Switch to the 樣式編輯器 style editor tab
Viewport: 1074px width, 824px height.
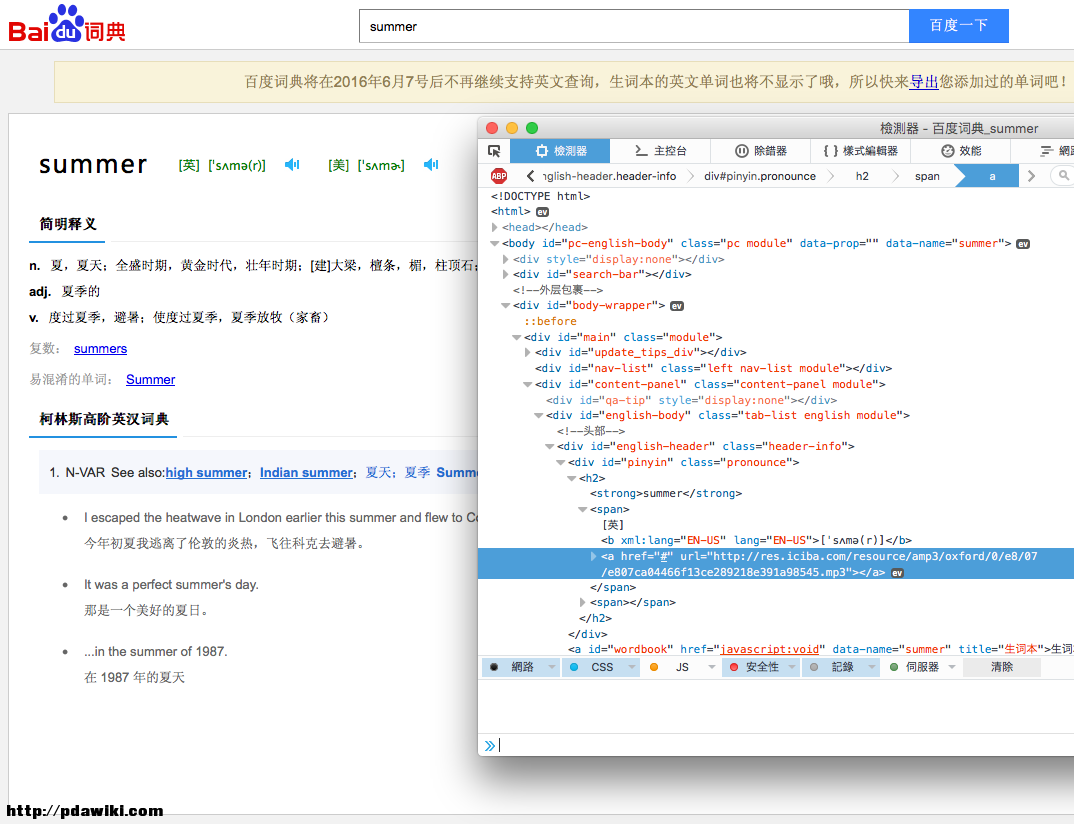[x=860, y=151]
